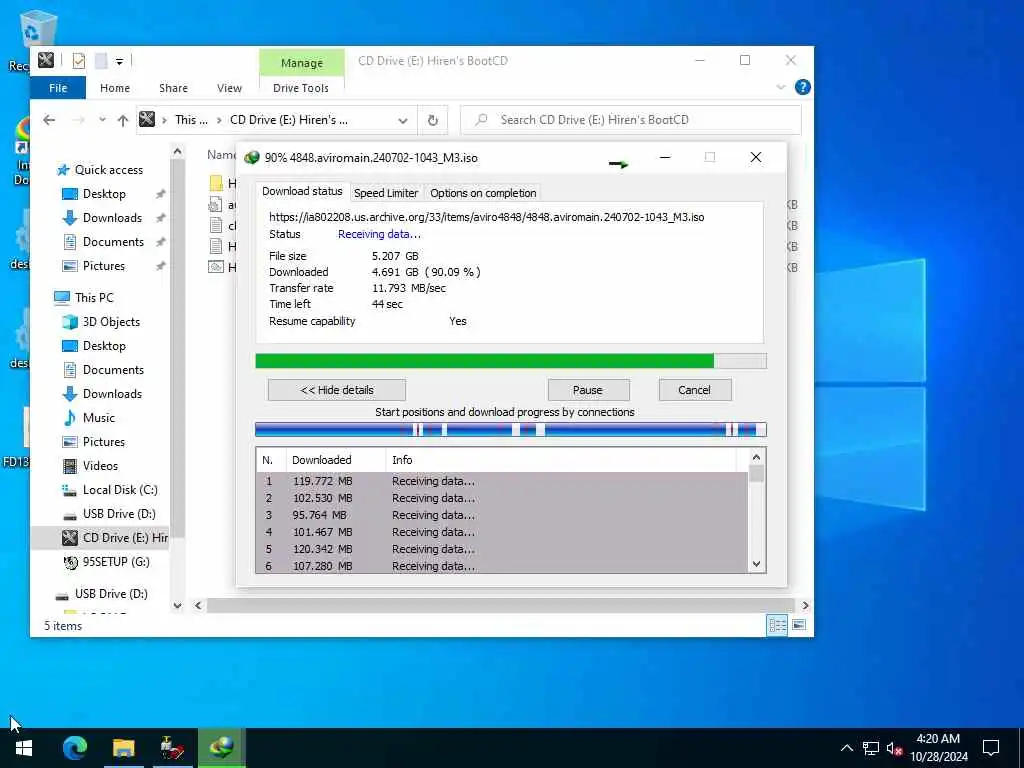Select 95SETUP (G:) drive in sidebar
Screen dimensions: 1024x768
click(x=116, y=562)
